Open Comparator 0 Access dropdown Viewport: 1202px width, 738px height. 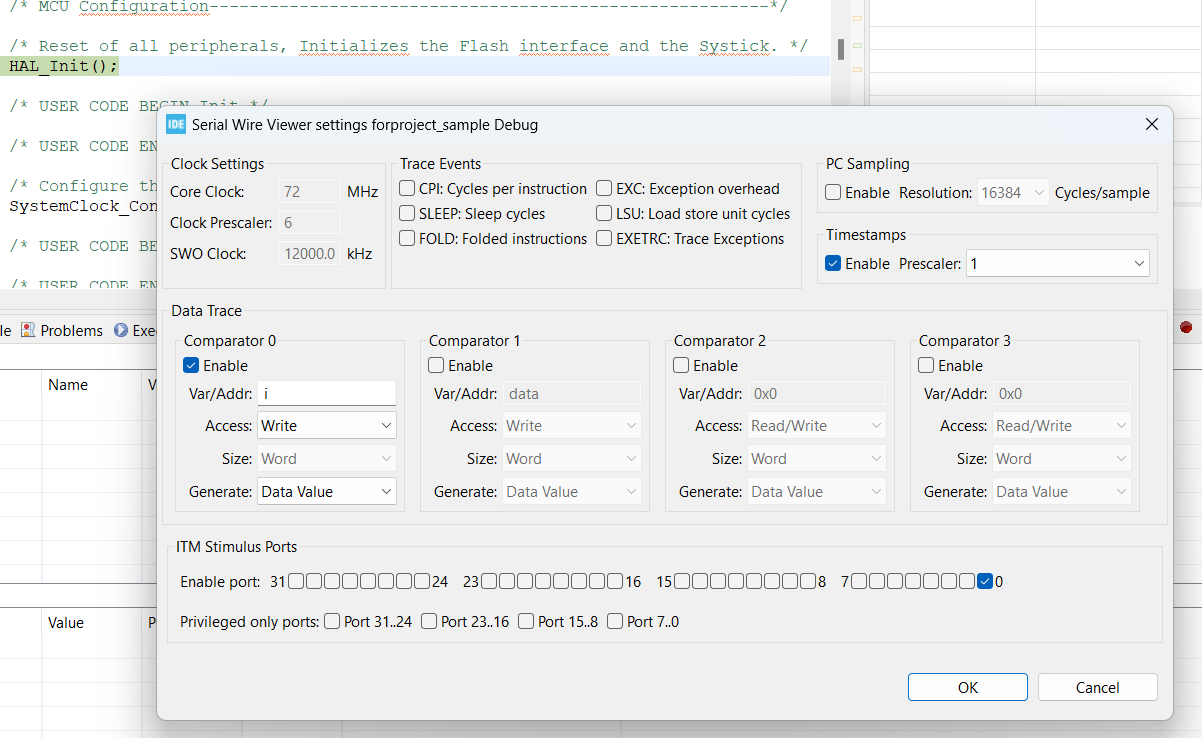pyautogui.click(x=327, y=425)
